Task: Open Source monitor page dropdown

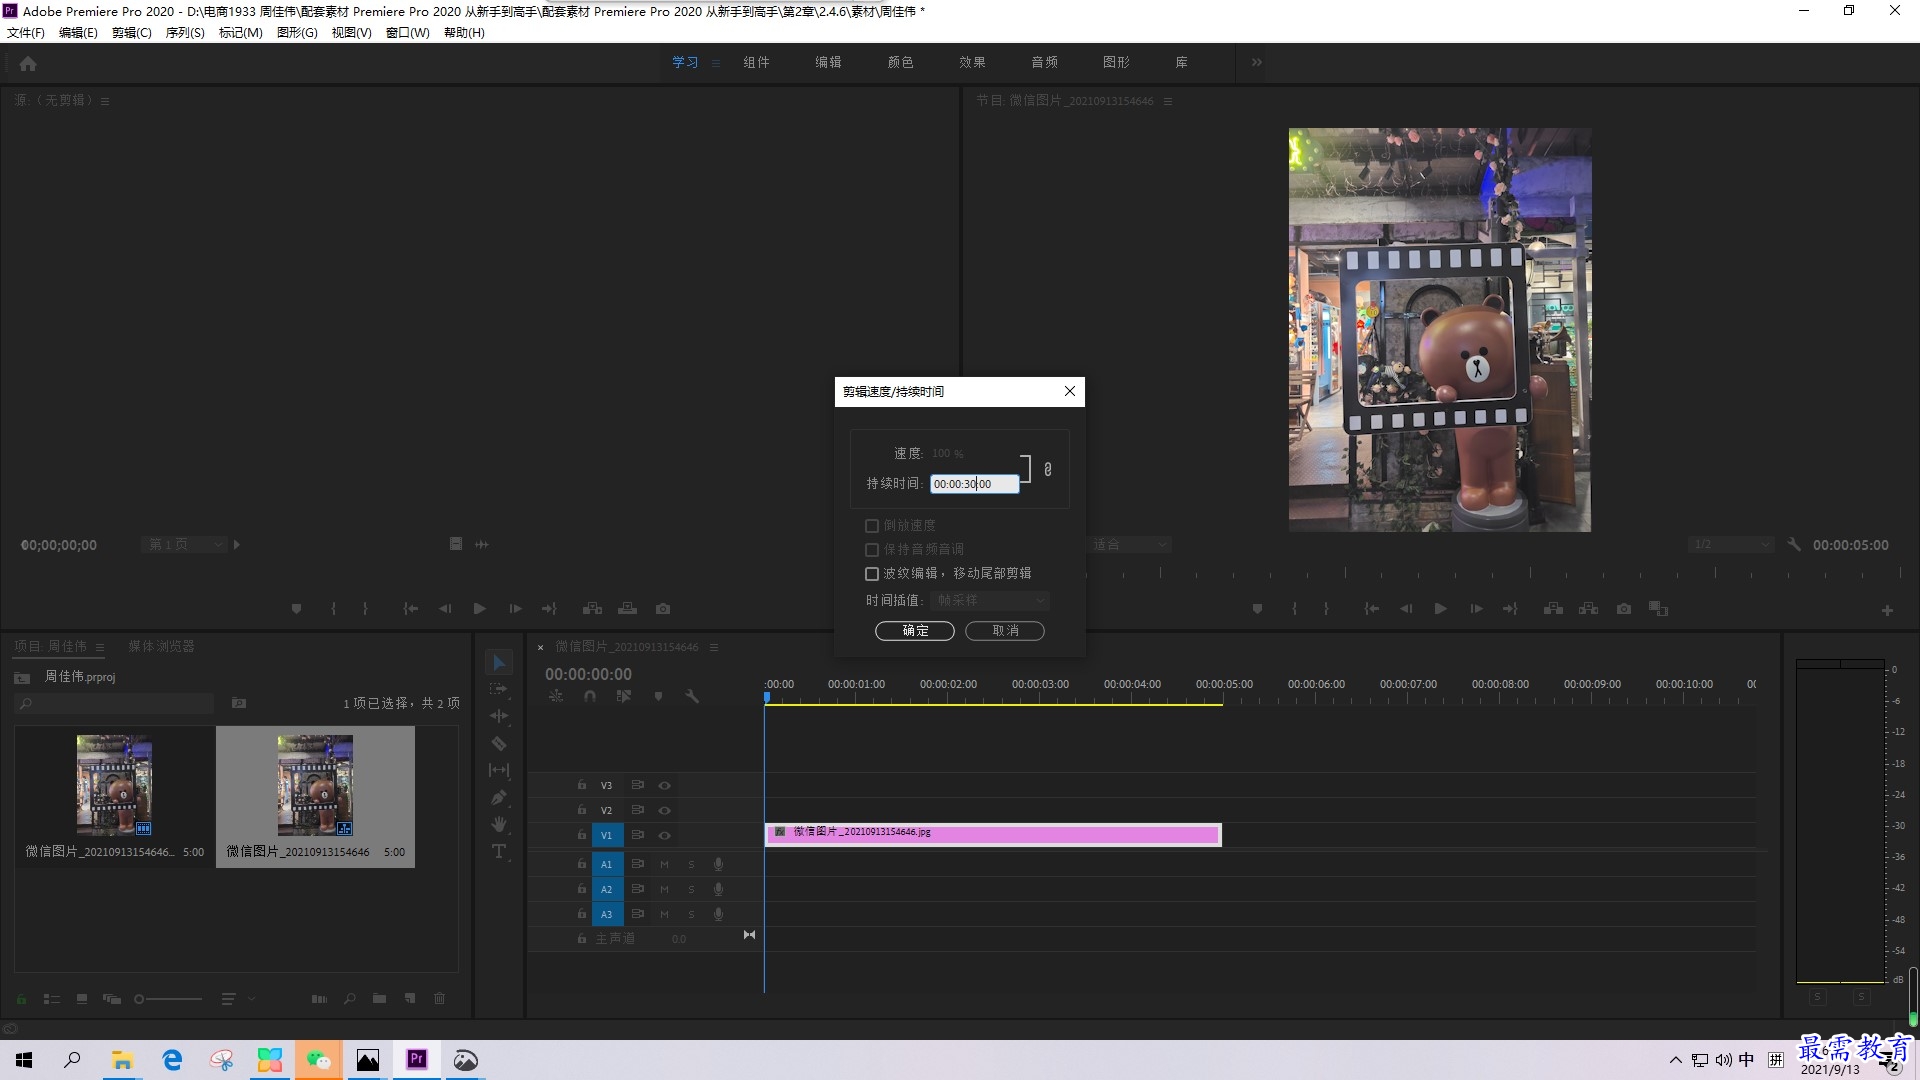Action: tap(184, 544)
